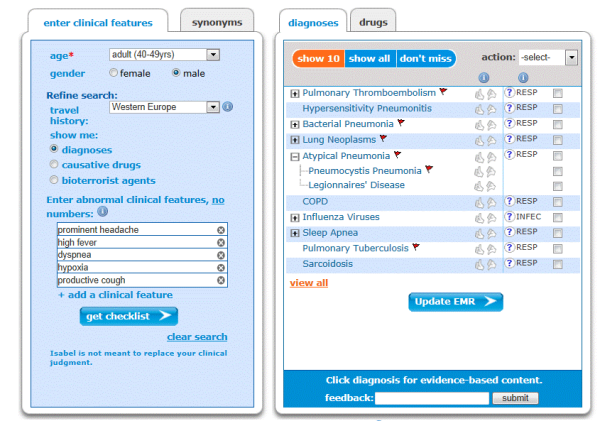Click the question mark icon for Sarcoidosis

[509, 263]
